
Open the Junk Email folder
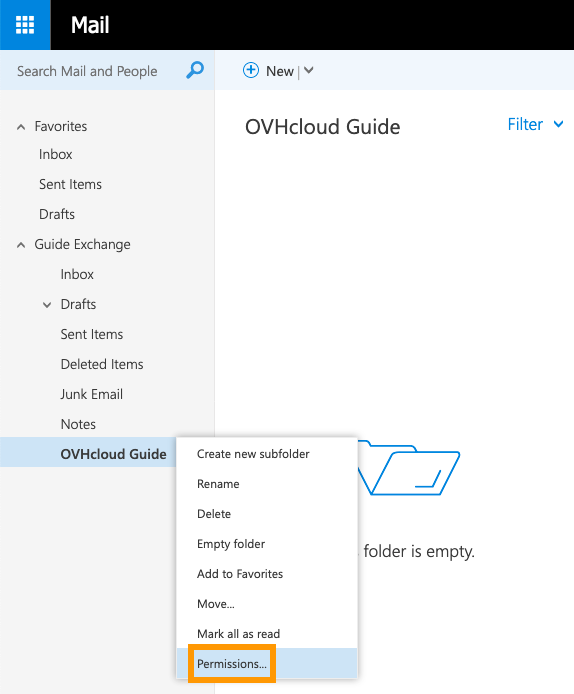[x=92, y=394]
